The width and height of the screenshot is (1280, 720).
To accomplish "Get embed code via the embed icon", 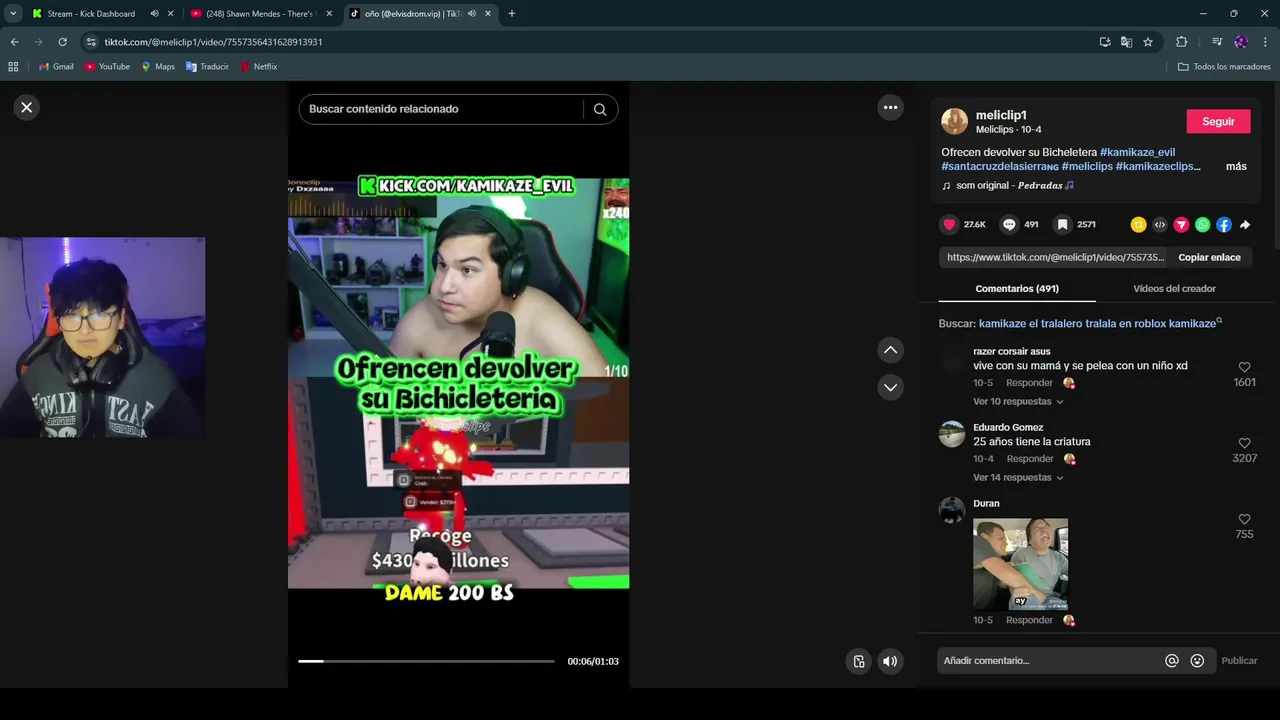I will click(1160, 225).
